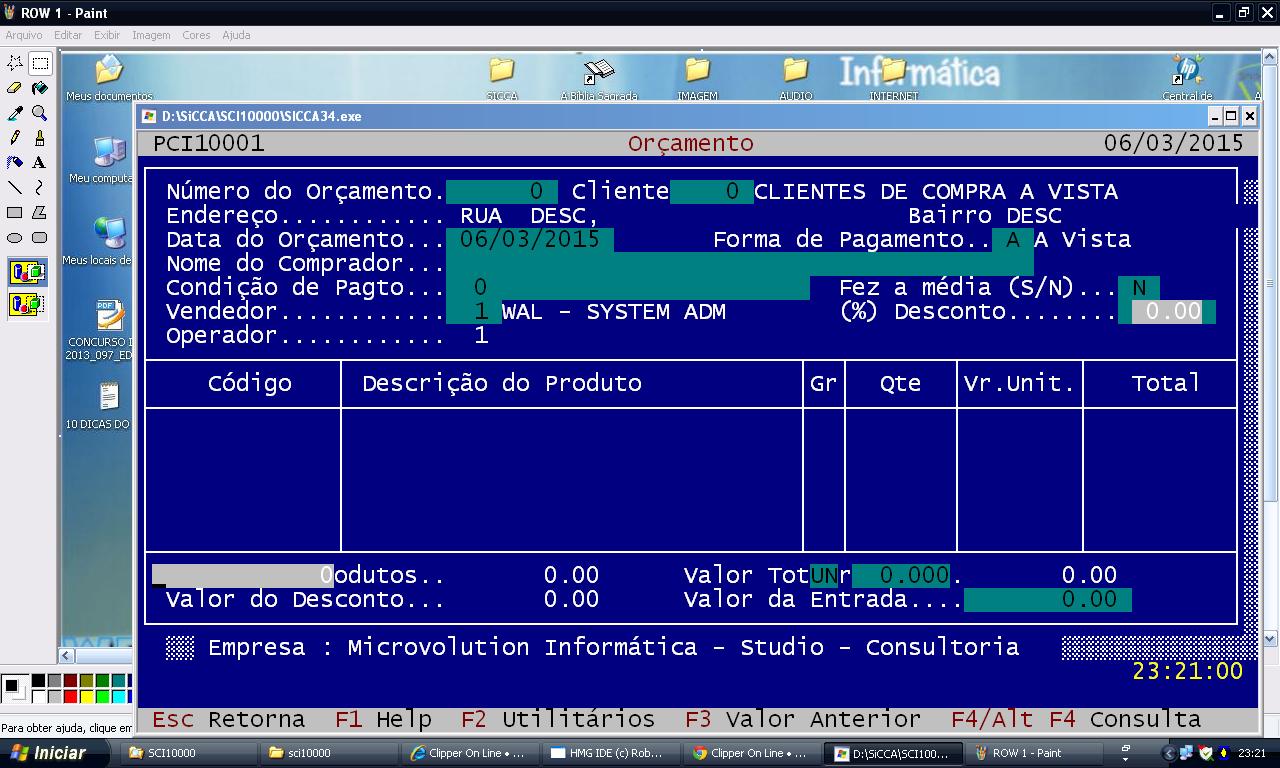The image size is (1280, 768).
Task: Pick the Eraser tool
Action: click(15, 88)
